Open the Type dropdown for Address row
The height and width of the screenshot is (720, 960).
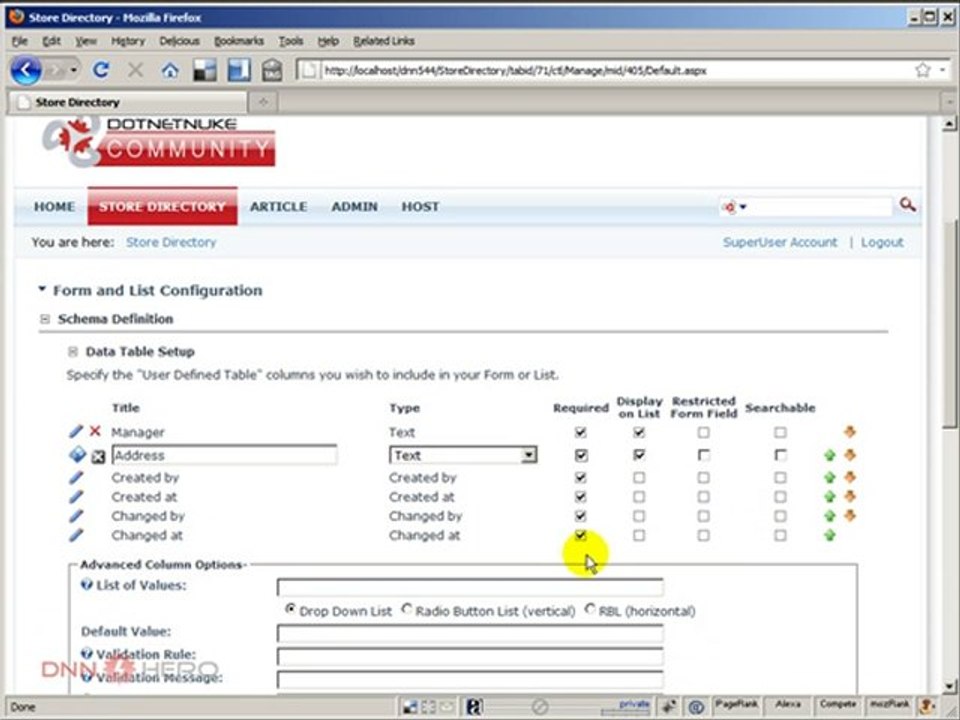pos(529,455)
